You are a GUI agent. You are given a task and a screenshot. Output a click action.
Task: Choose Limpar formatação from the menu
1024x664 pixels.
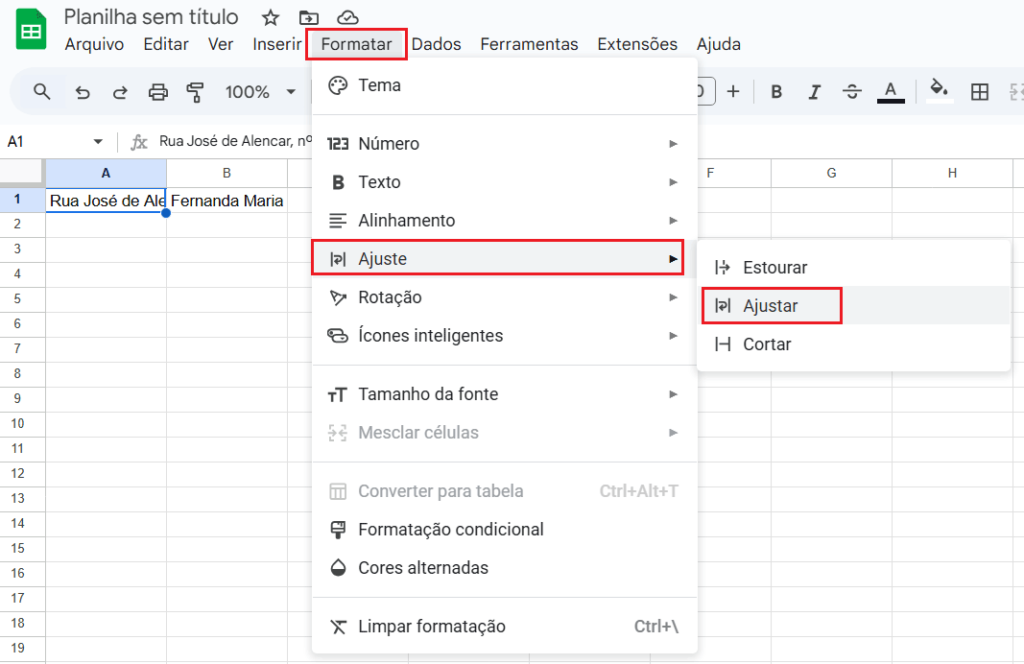tap(429, 627)
